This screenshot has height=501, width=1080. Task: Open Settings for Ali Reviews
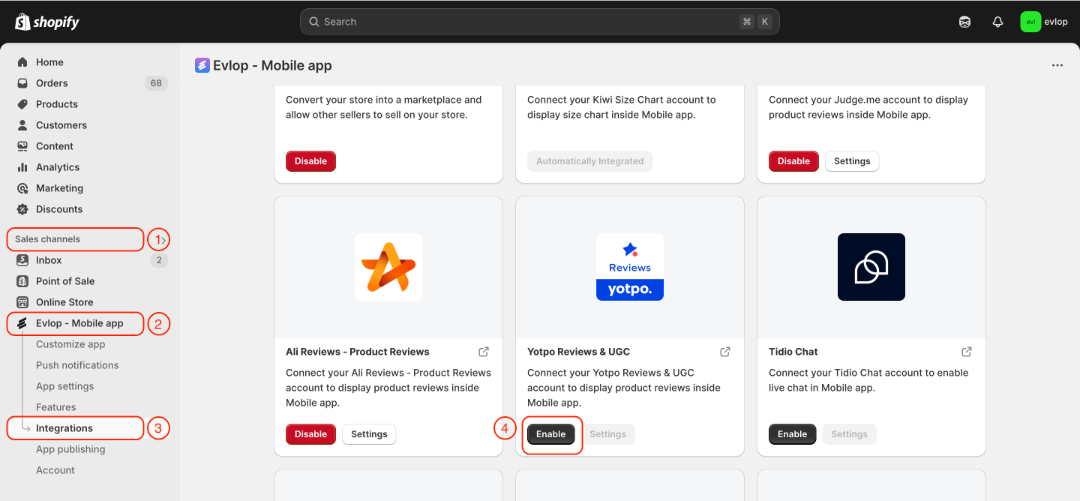tap(369, 434)
